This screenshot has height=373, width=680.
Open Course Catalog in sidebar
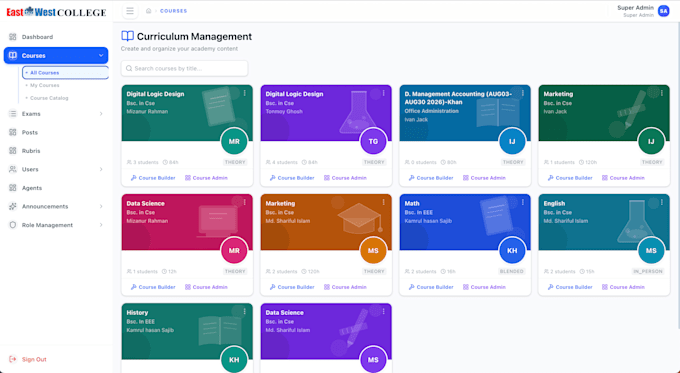pos(49,98)
